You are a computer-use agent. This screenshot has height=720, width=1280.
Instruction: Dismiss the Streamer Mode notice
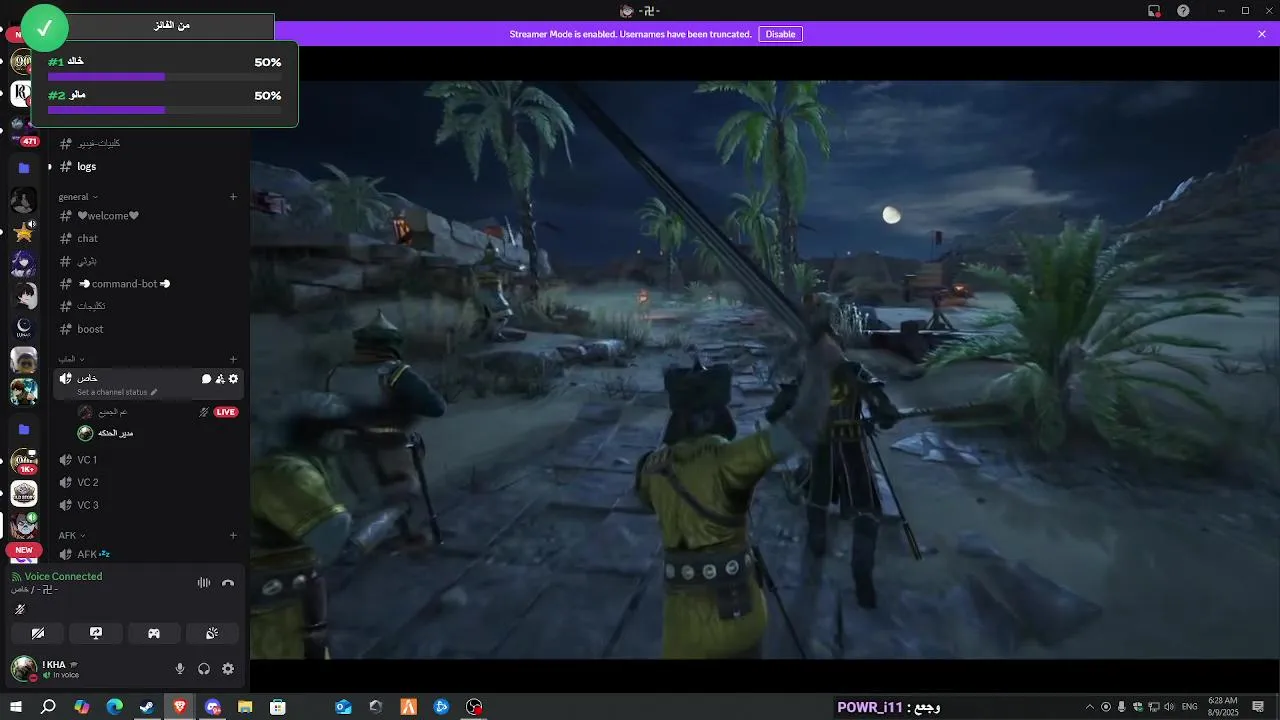pyautogui.click(x=1262, y=34)
